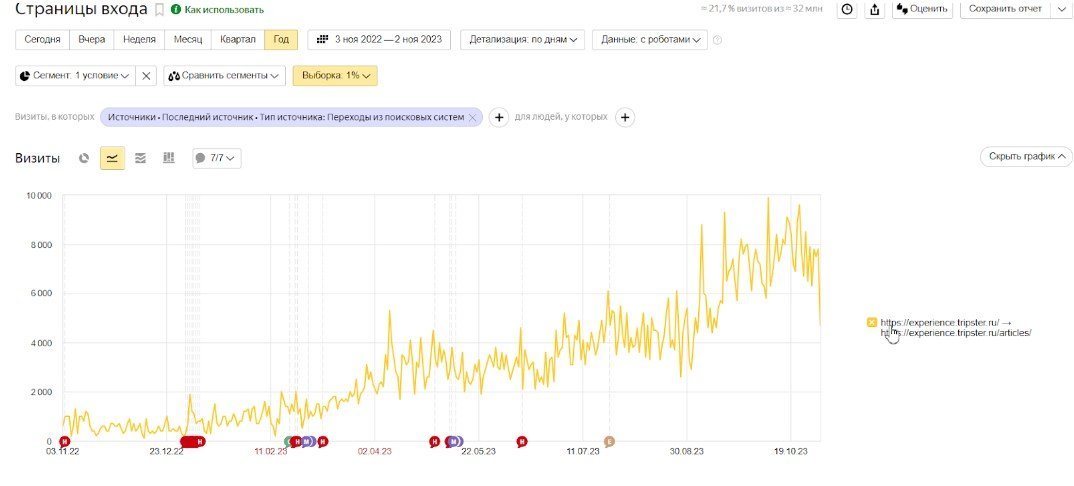The width and height of the screenshot is (1074, 486).
Task: Open the date range 3 ноя 2022 picker
Action: point(378,40)
